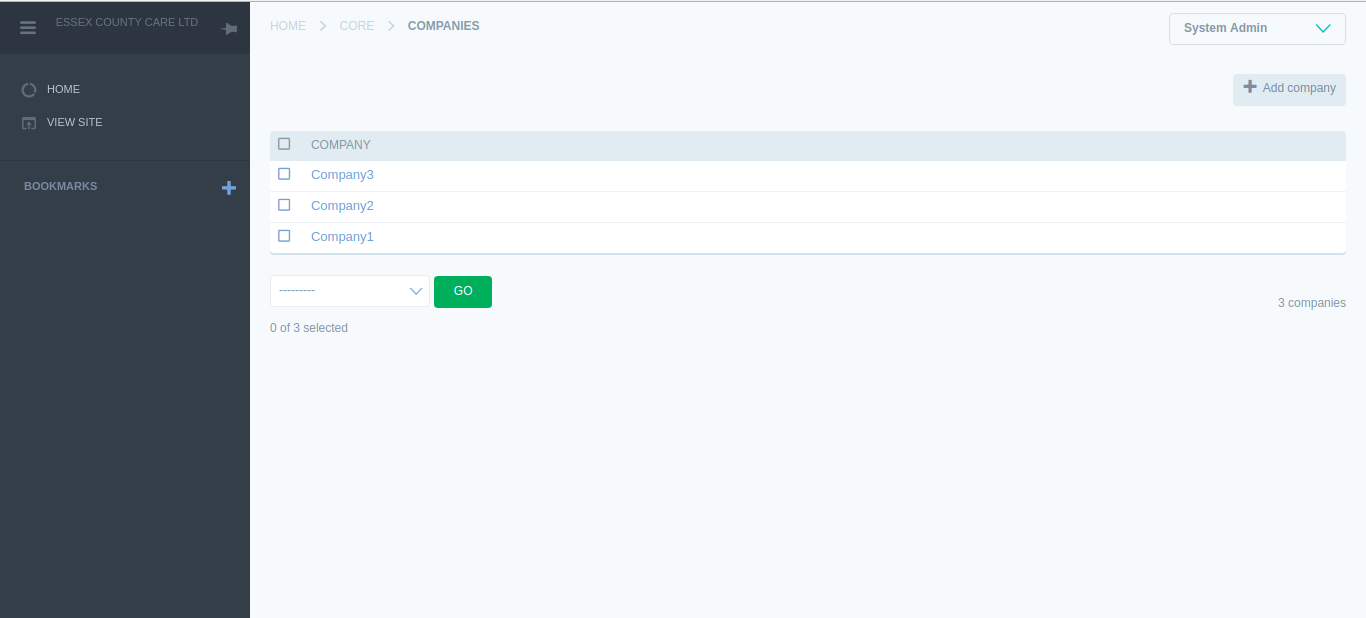Tick the checkbox for Company2
Image resolution: width=1366 pixels, height=618 pixels.
pos(284,205)
